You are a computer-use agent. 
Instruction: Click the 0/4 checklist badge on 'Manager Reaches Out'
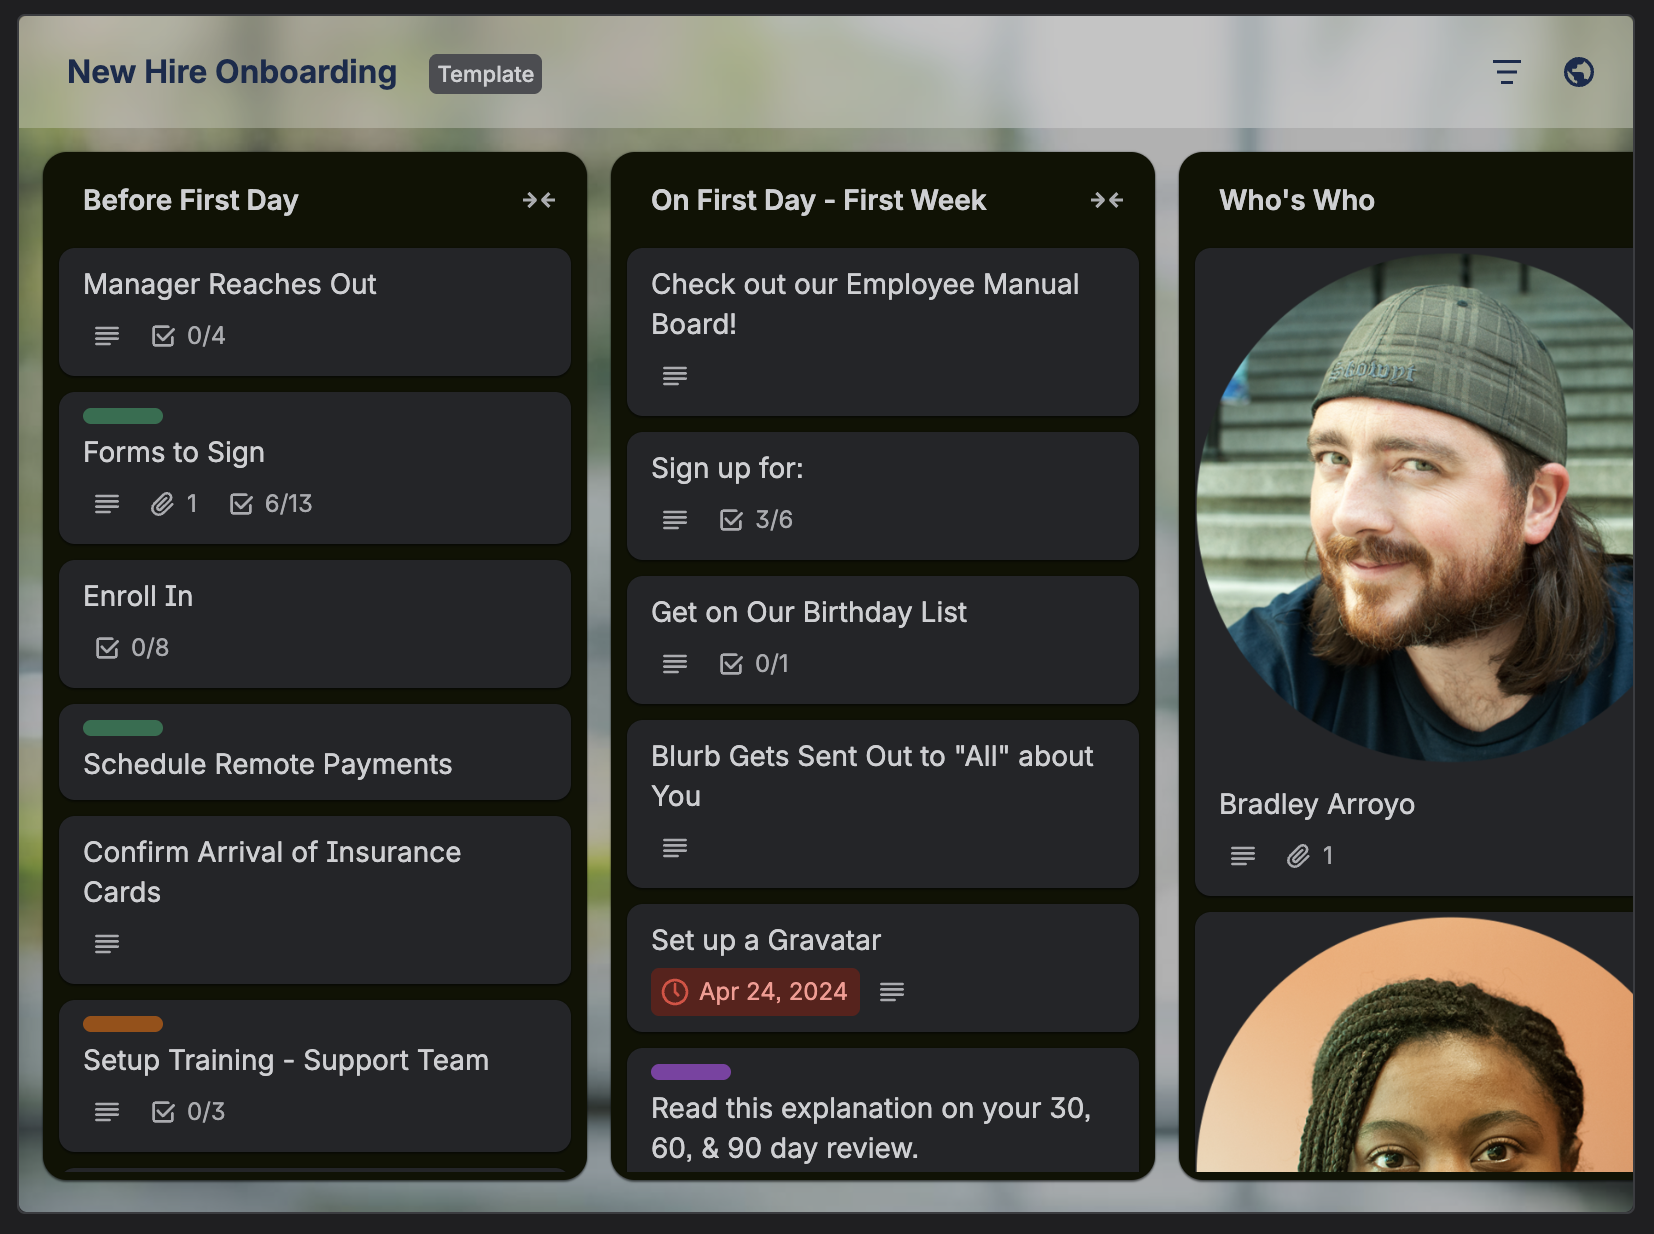(189, 336)
